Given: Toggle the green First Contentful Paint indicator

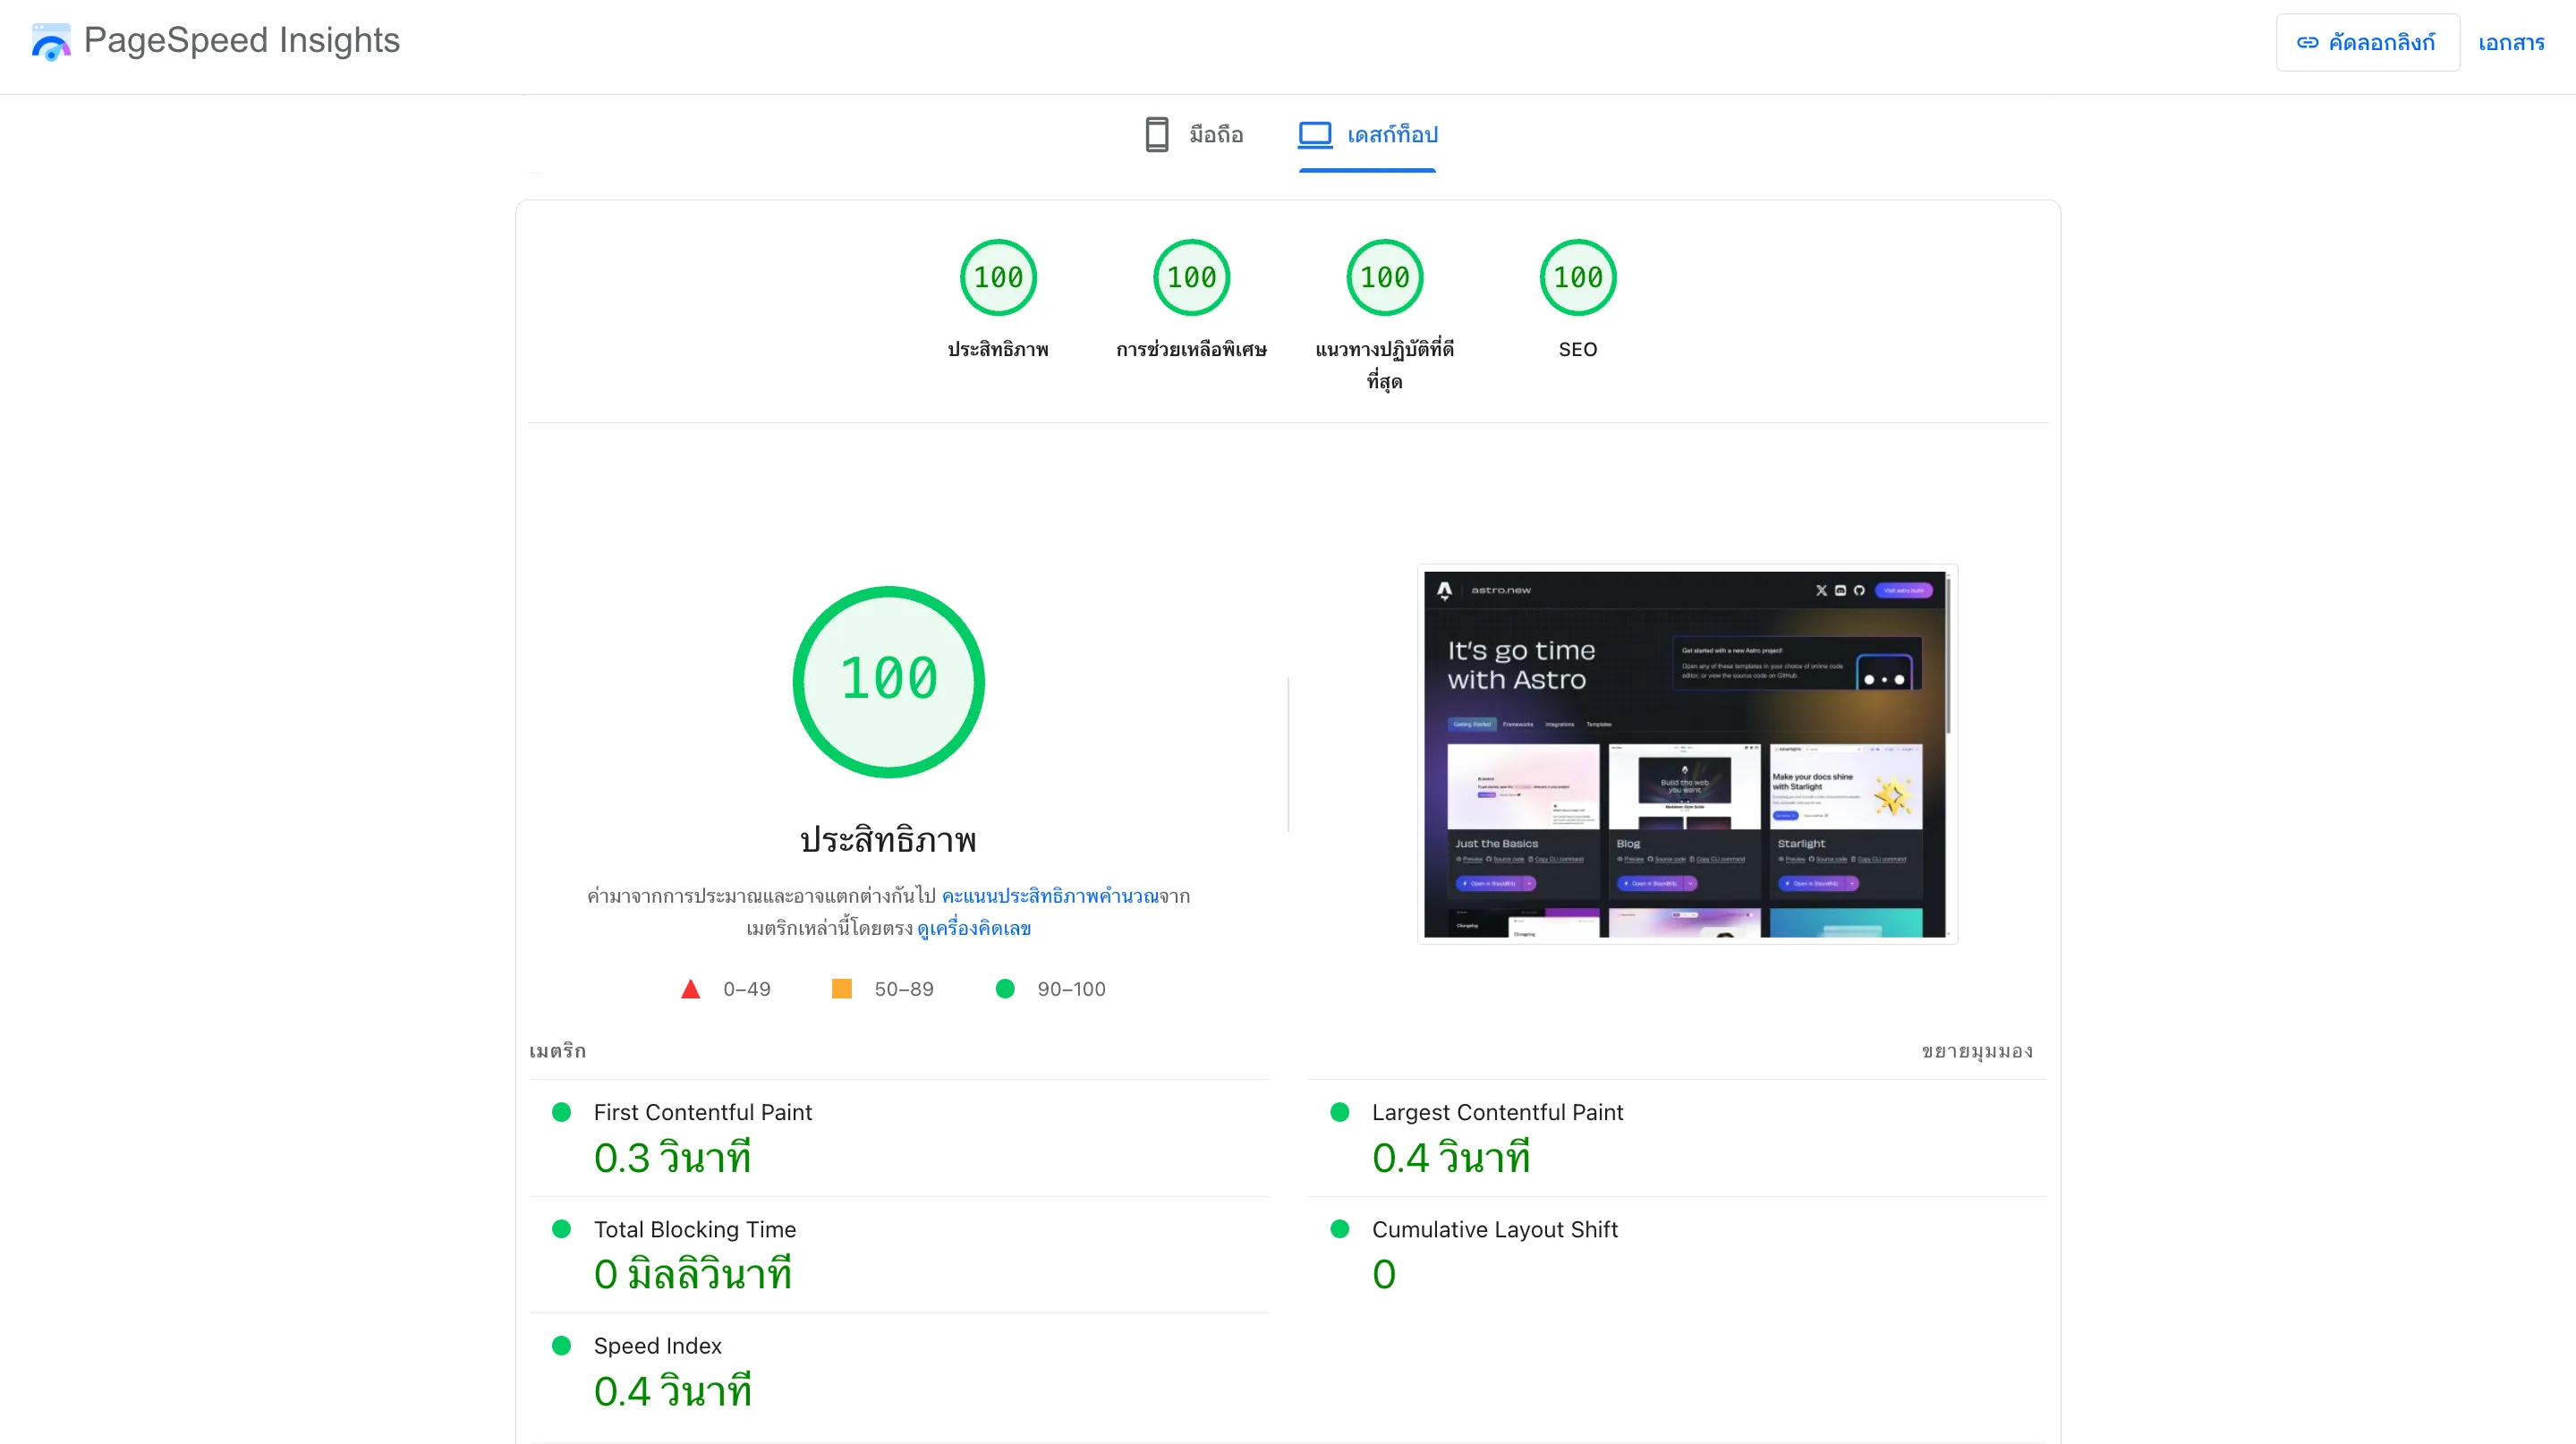Looking at the screenshot, I should pos(562,1110).
